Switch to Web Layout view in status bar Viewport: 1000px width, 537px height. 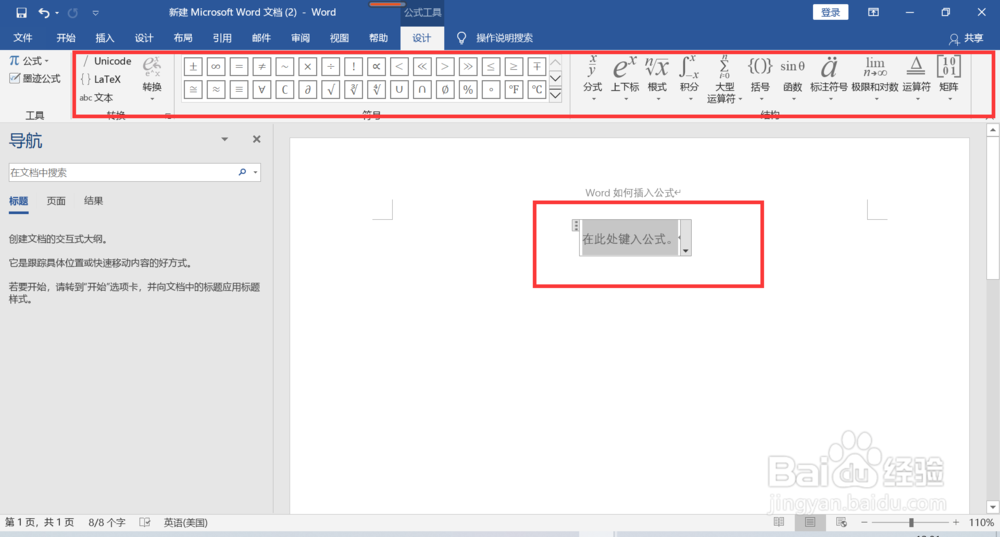[x=841, y=522]
